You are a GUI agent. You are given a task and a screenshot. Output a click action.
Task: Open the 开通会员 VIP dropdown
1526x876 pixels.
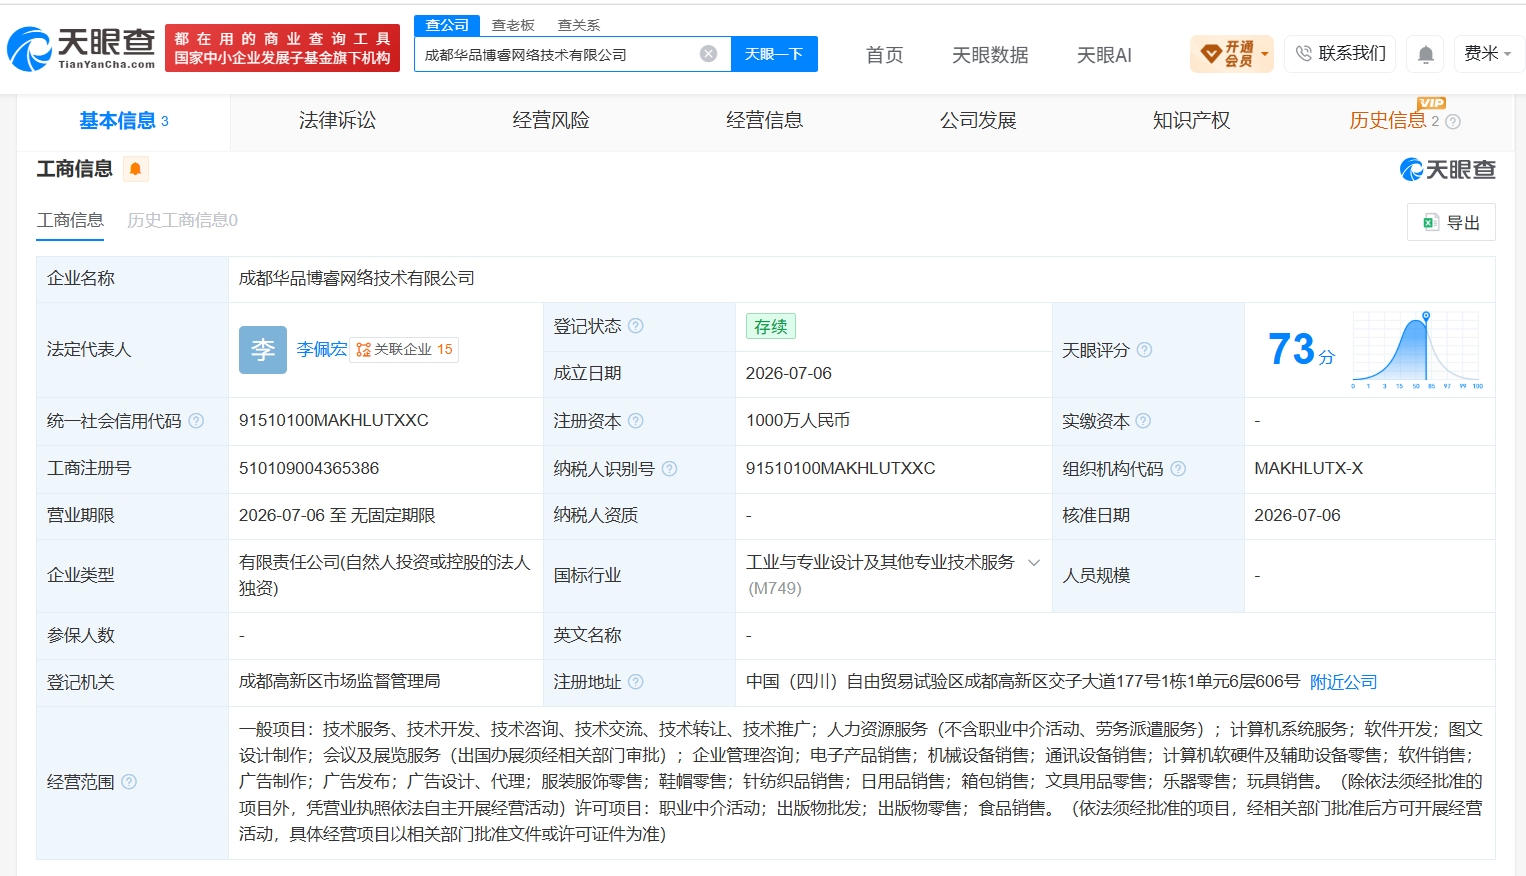click(x=1232, y=54)
